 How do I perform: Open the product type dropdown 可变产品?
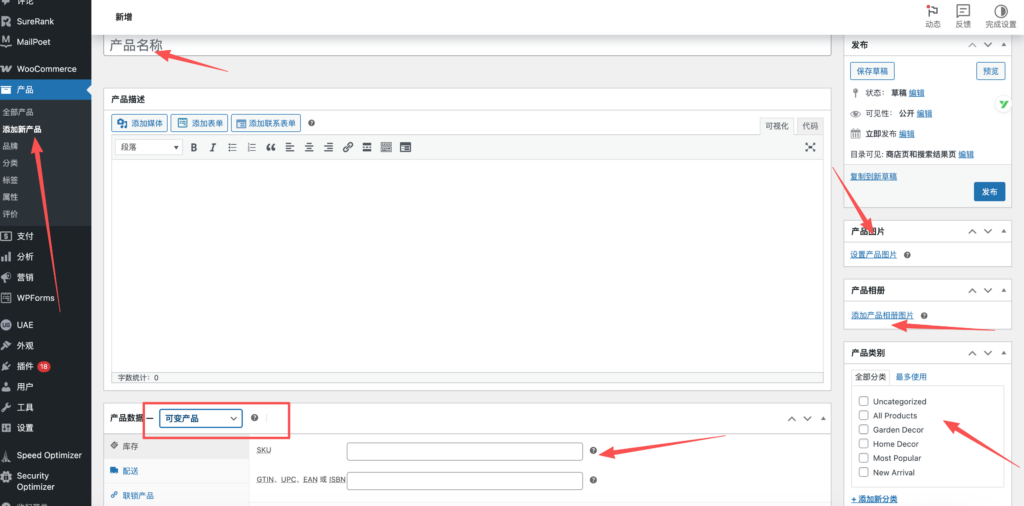point(201,418)
